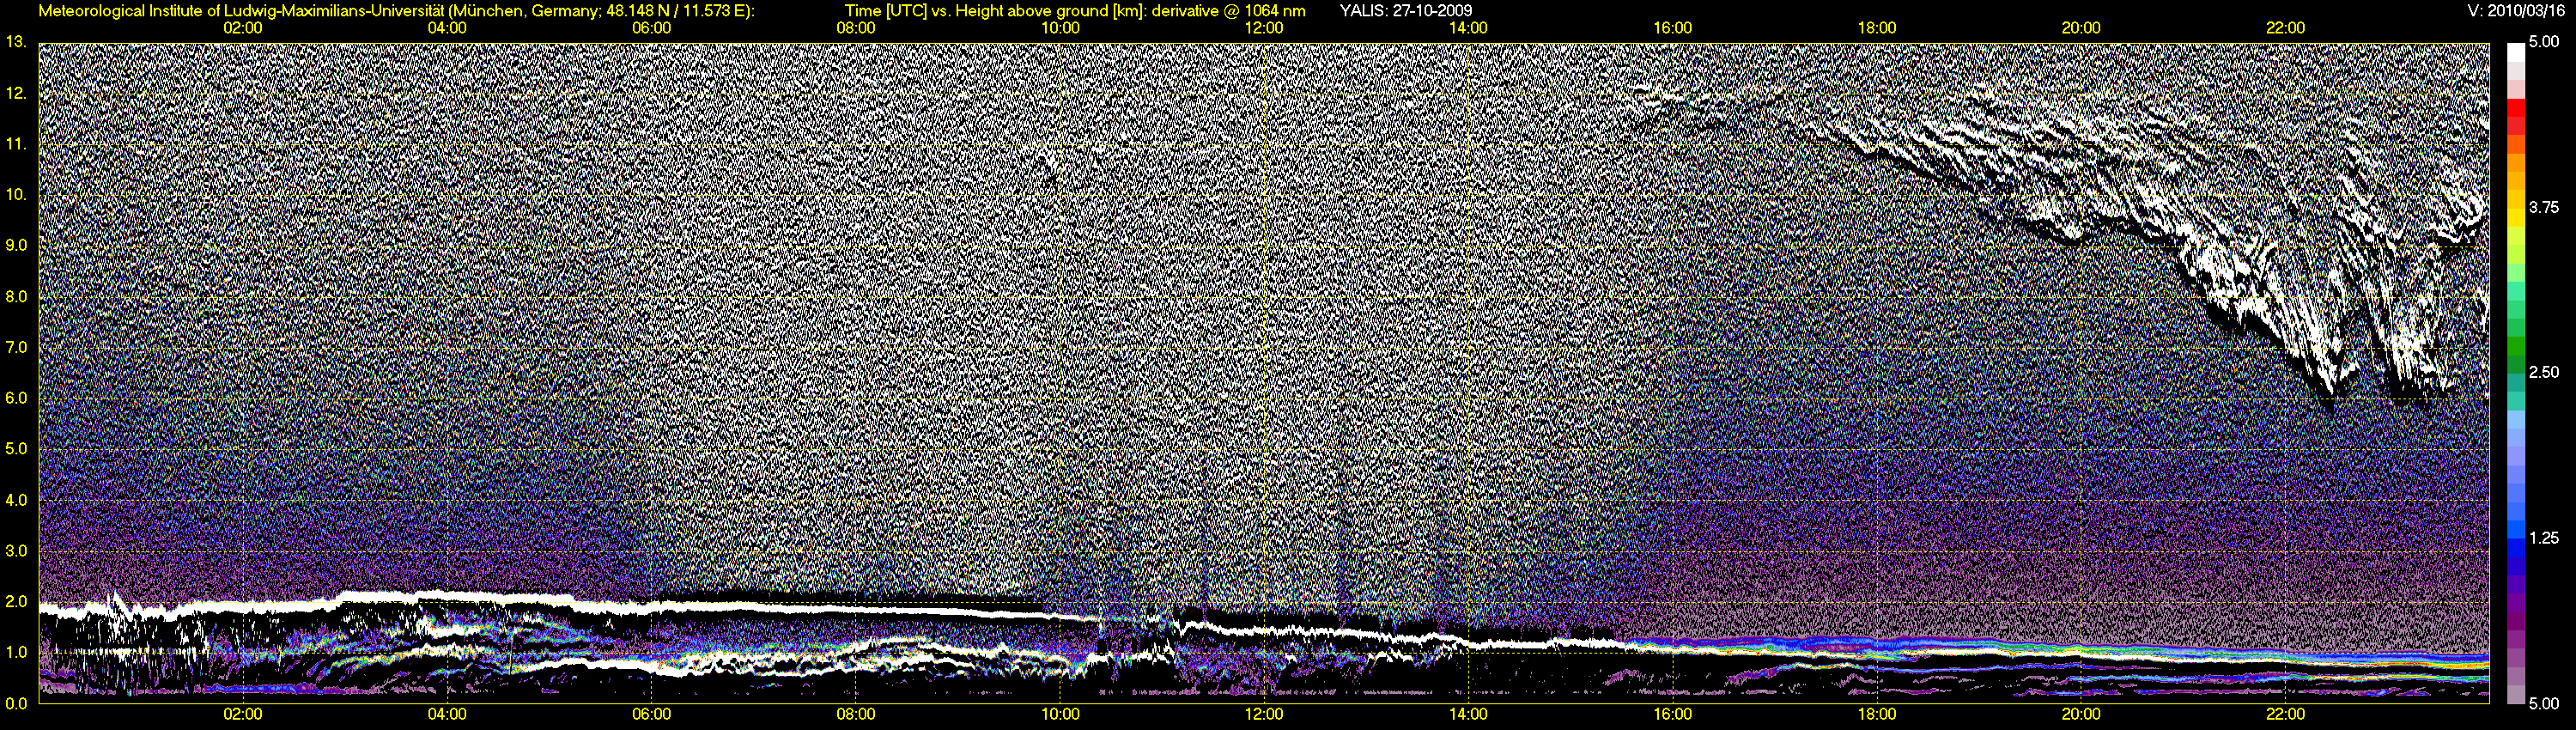Click the 9.0 height axis label
Screen dimensions: 2576x730
tap(16, 245)
